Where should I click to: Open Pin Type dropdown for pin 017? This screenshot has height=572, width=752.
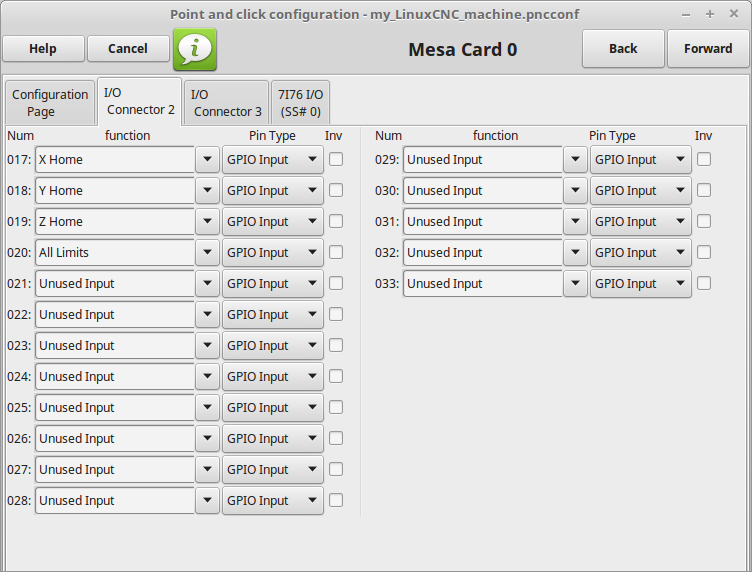click(x=273, y=159)
